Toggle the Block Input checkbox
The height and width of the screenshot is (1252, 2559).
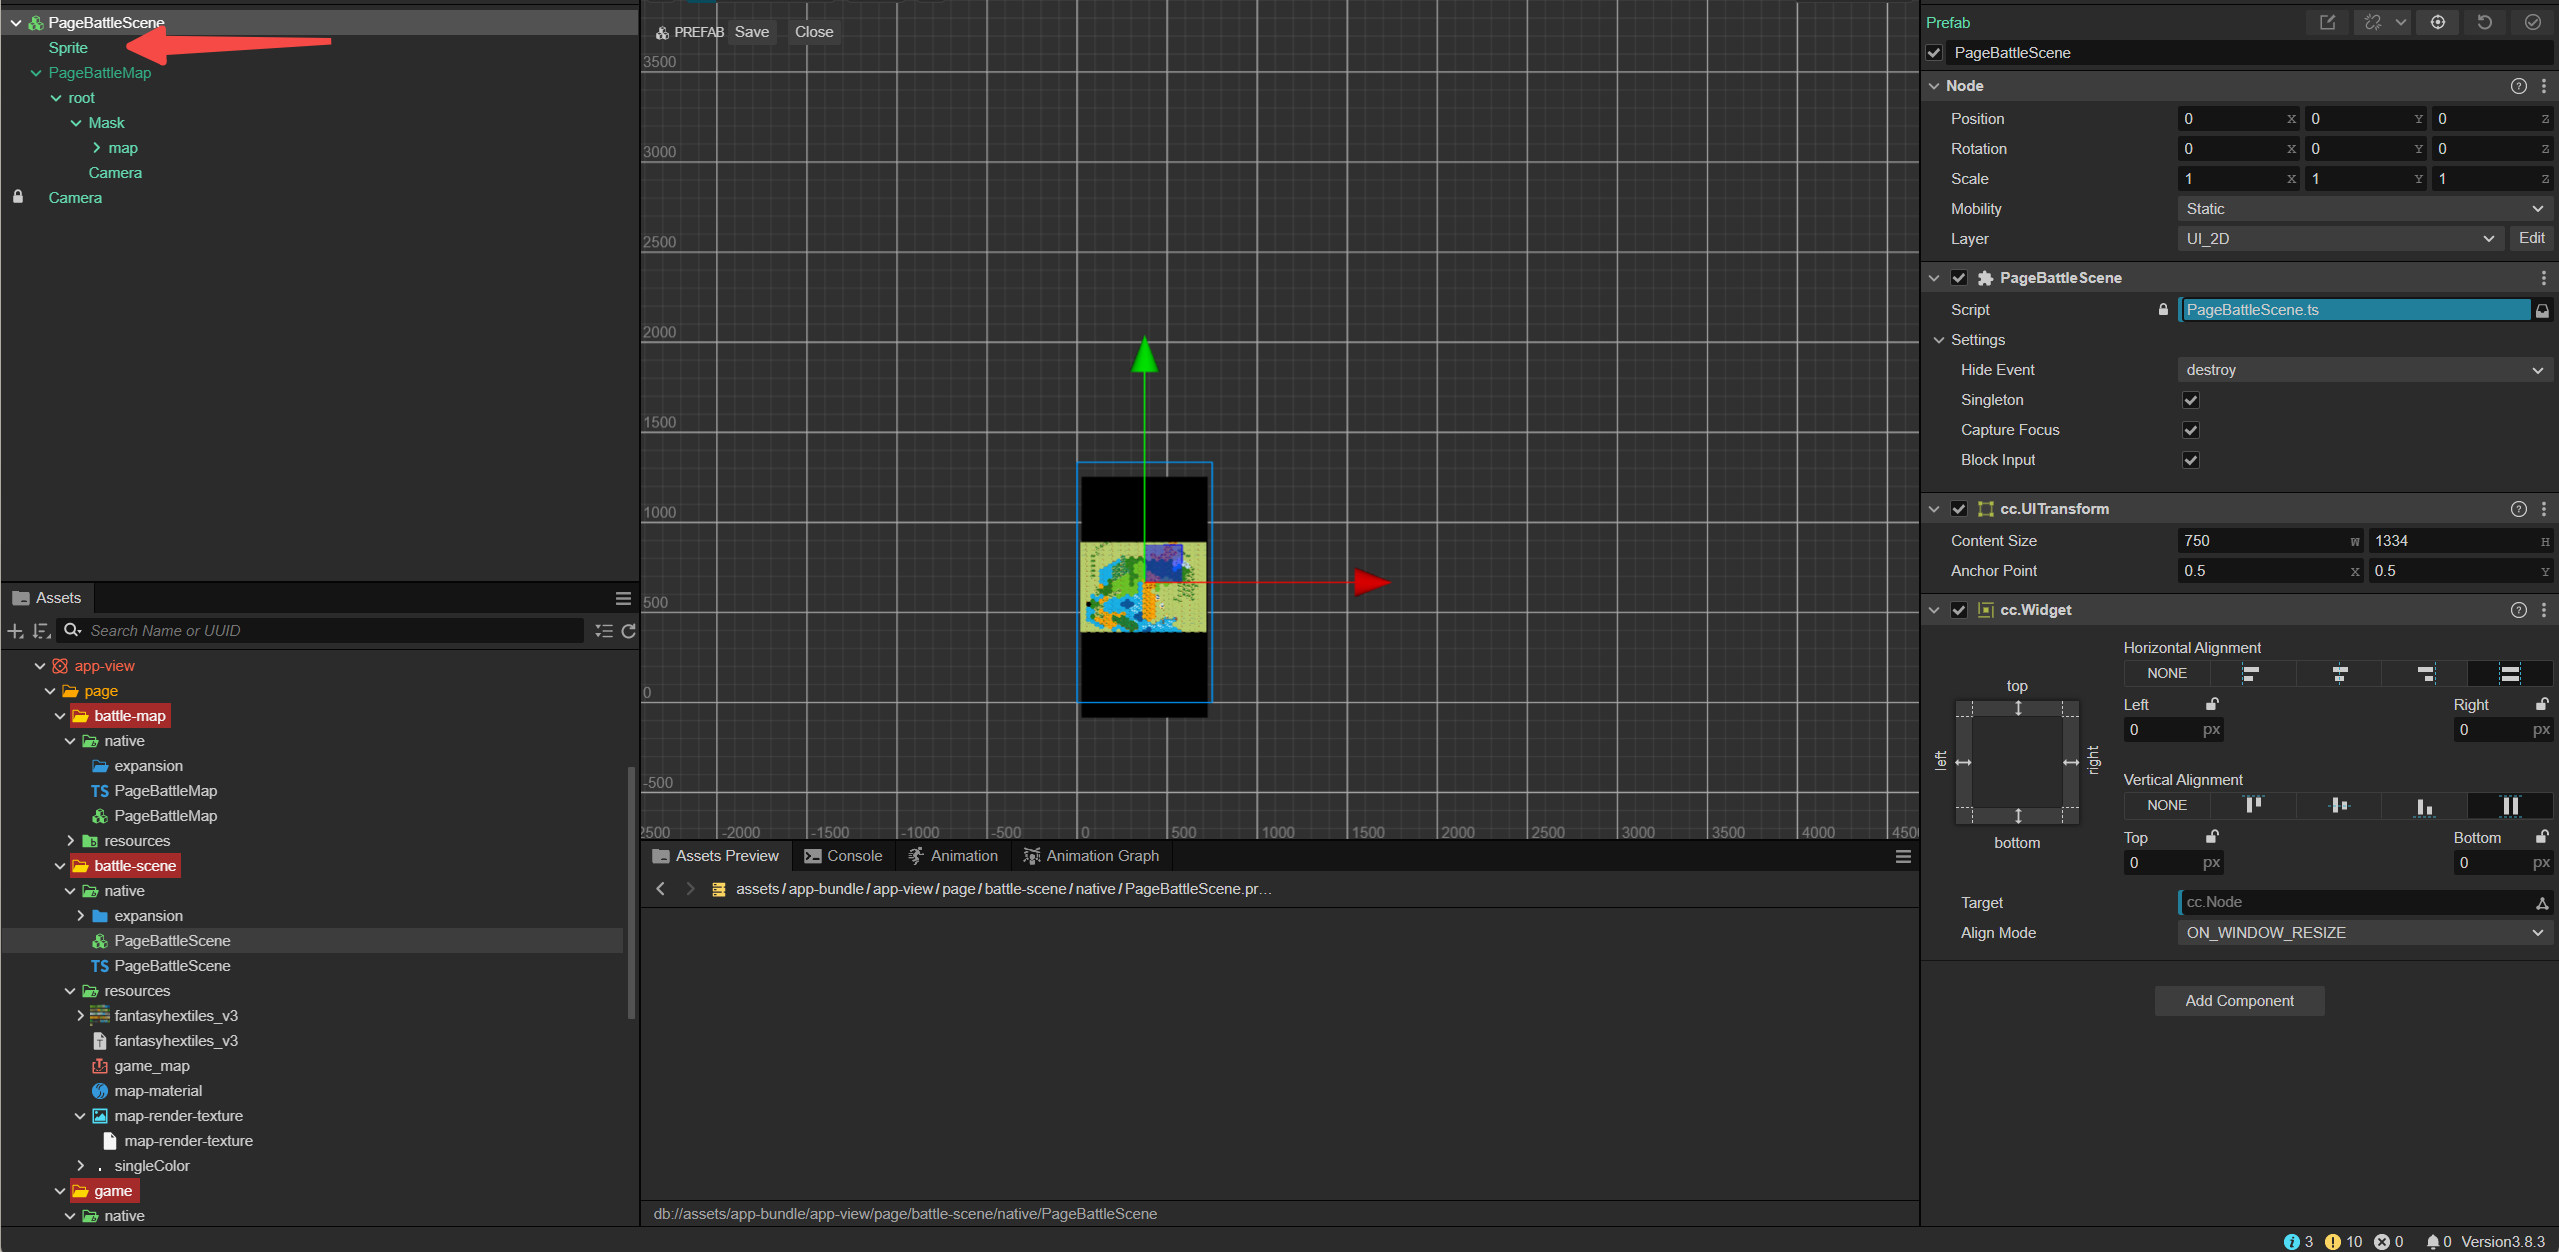point(2191,460)
